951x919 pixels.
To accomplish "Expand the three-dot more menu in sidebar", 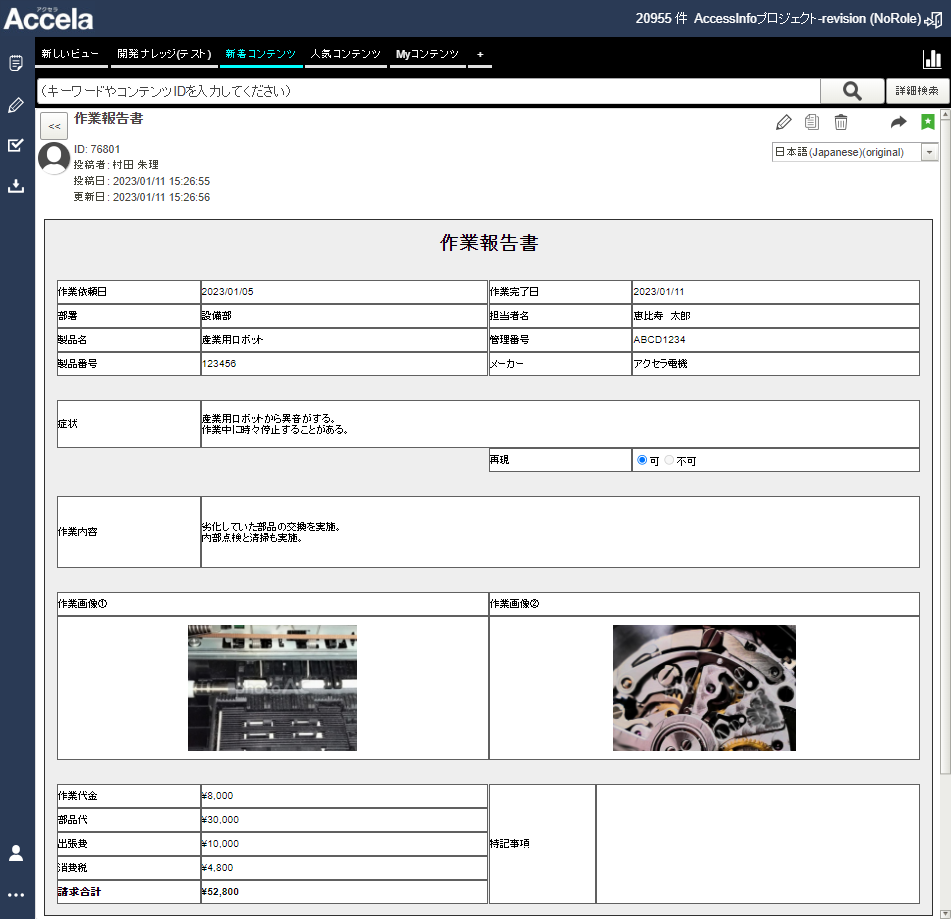I will (16, 895).
